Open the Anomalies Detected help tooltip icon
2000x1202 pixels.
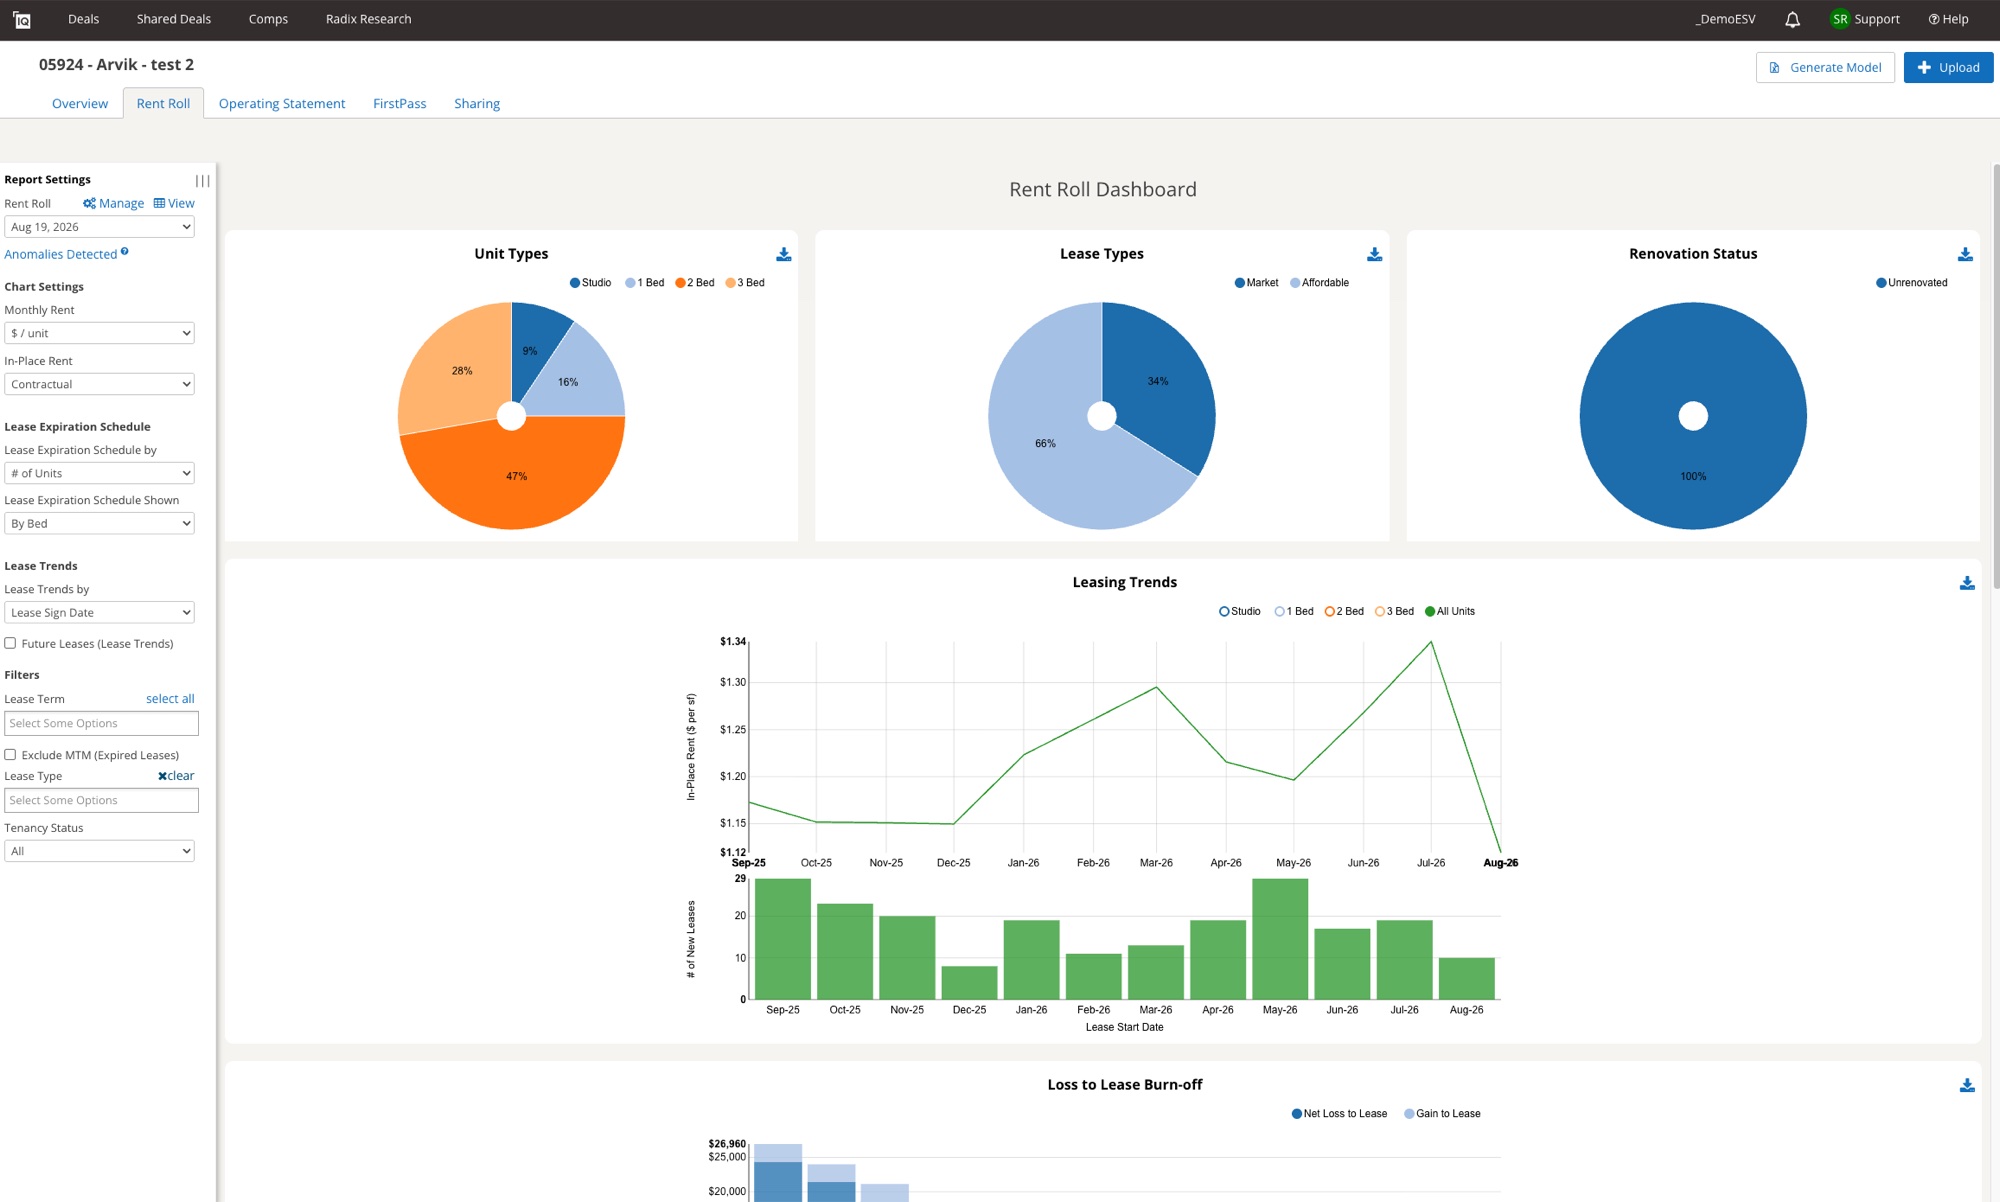point(124,252)
